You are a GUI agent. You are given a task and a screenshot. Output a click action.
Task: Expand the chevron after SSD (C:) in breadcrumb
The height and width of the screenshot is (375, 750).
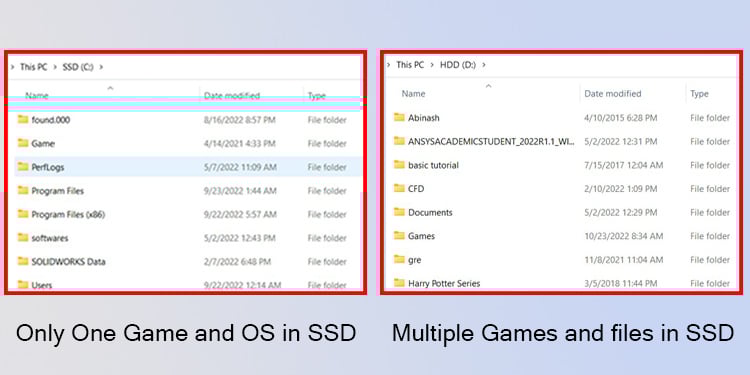pos(101,67)
